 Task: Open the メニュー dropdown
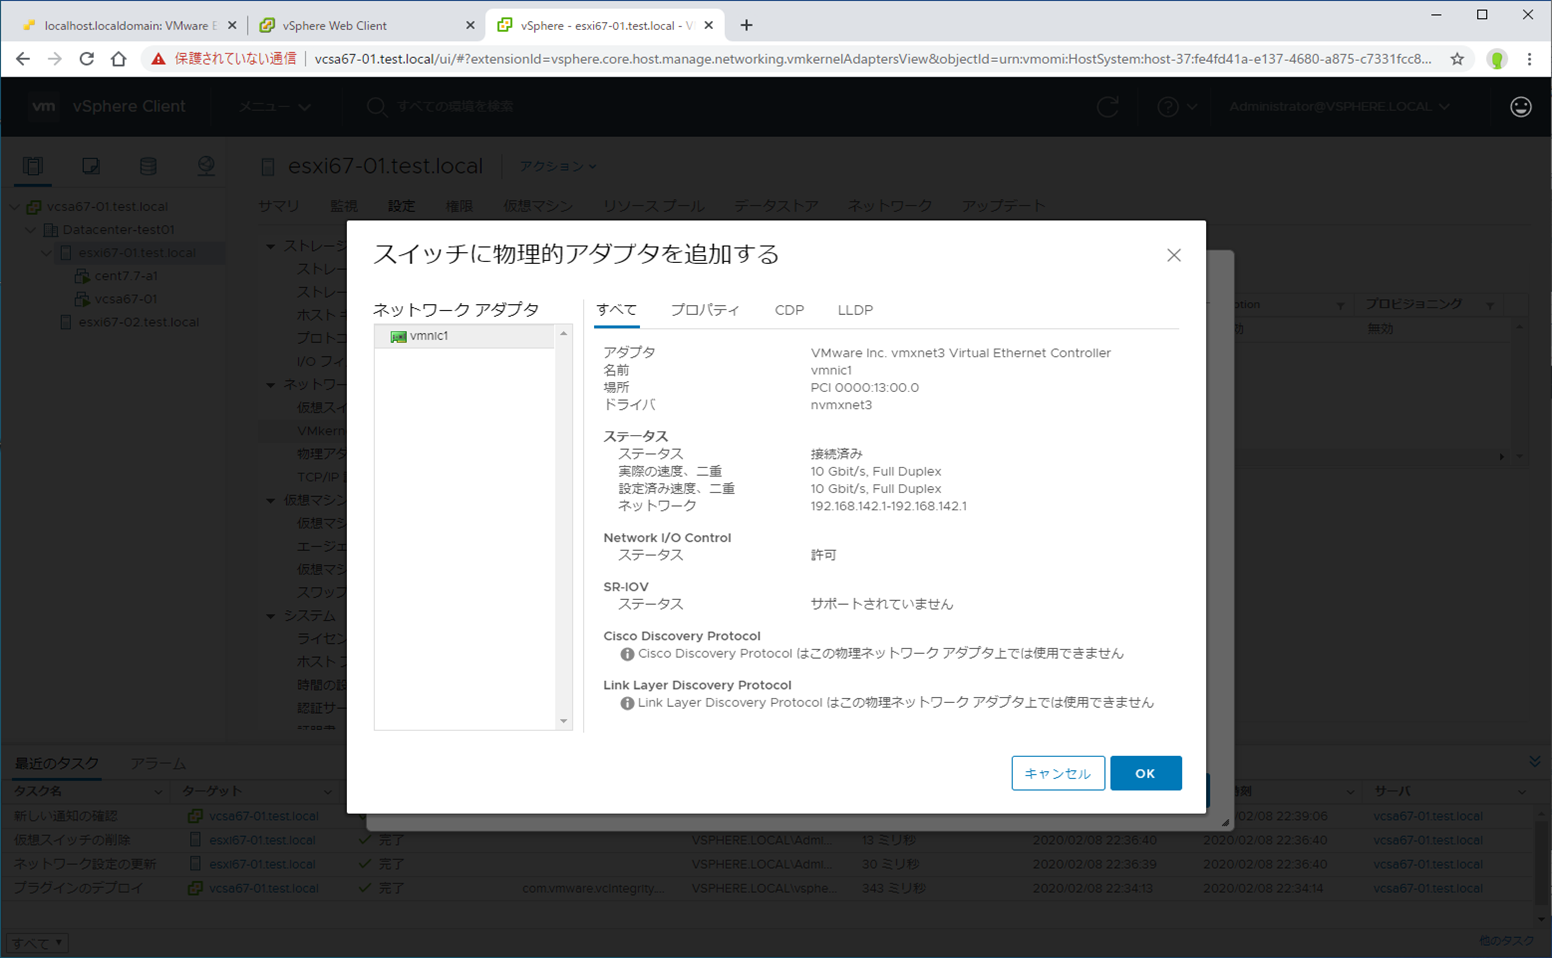[x=274, y=106]
